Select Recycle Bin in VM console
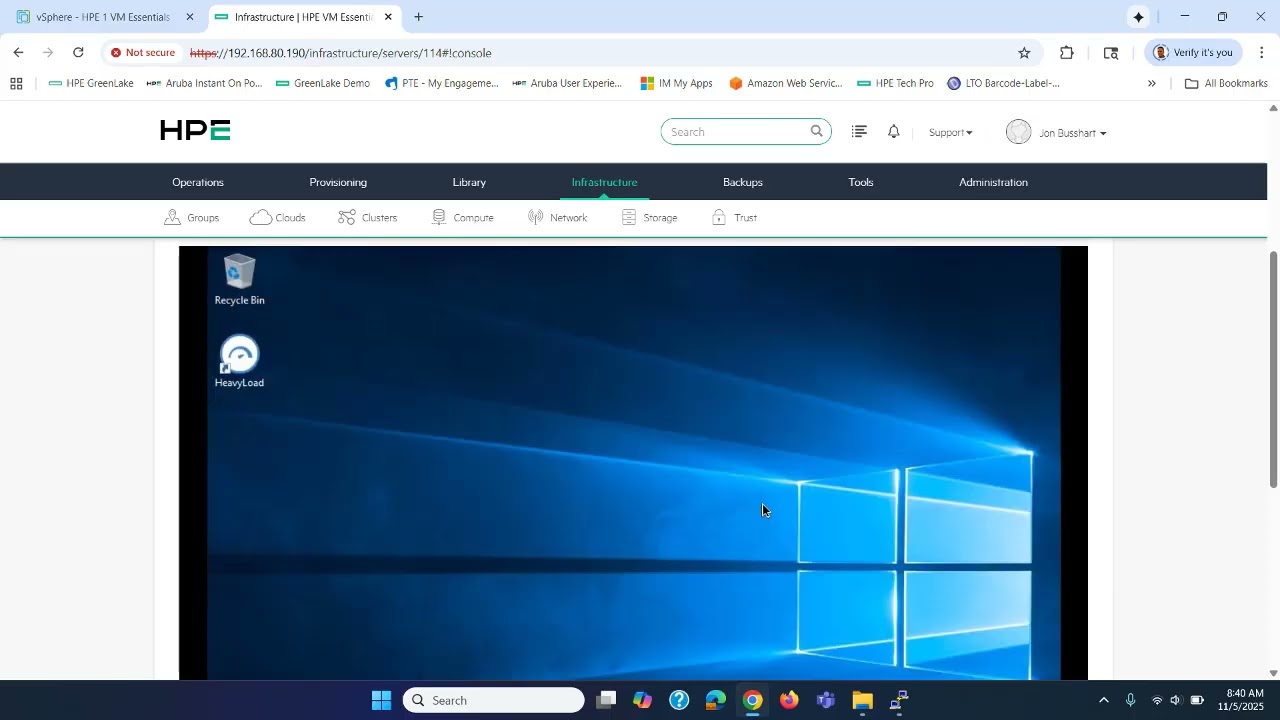The height and width of the screenshot is (720, 1280). pyautogui.click(x=239, y=280)
